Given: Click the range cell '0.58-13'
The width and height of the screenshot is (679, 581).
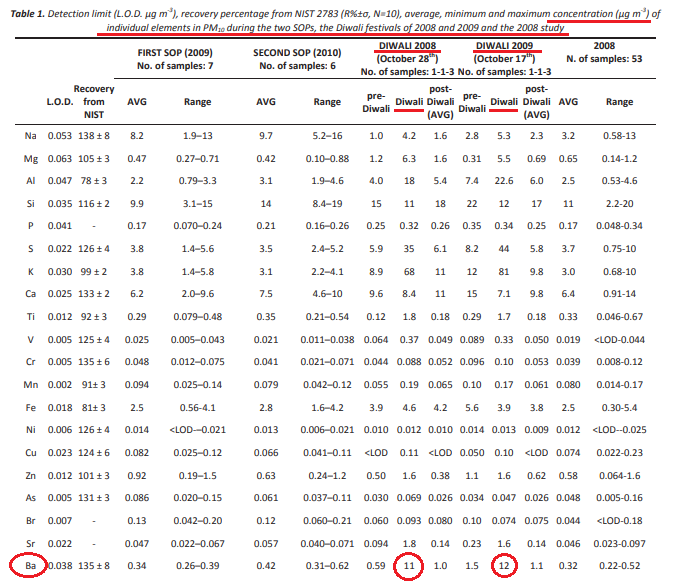Looking at the screenshot, I should pos(619,136).
